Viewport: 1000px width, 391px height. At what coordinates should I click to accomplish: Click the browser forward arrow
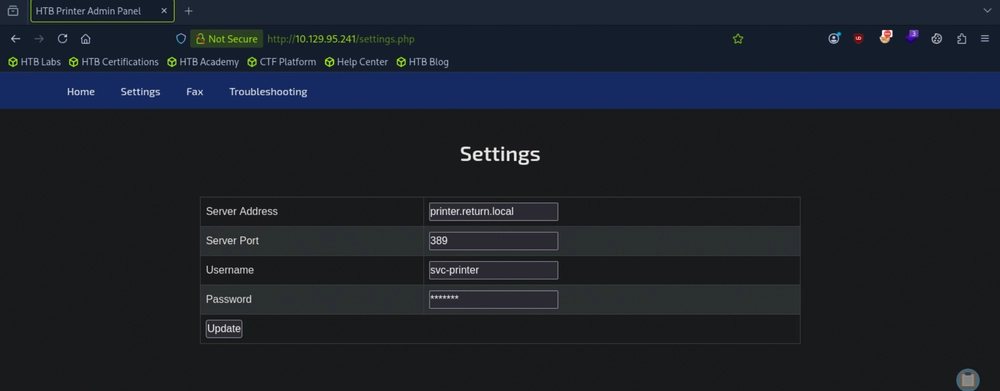click(39, 39)
